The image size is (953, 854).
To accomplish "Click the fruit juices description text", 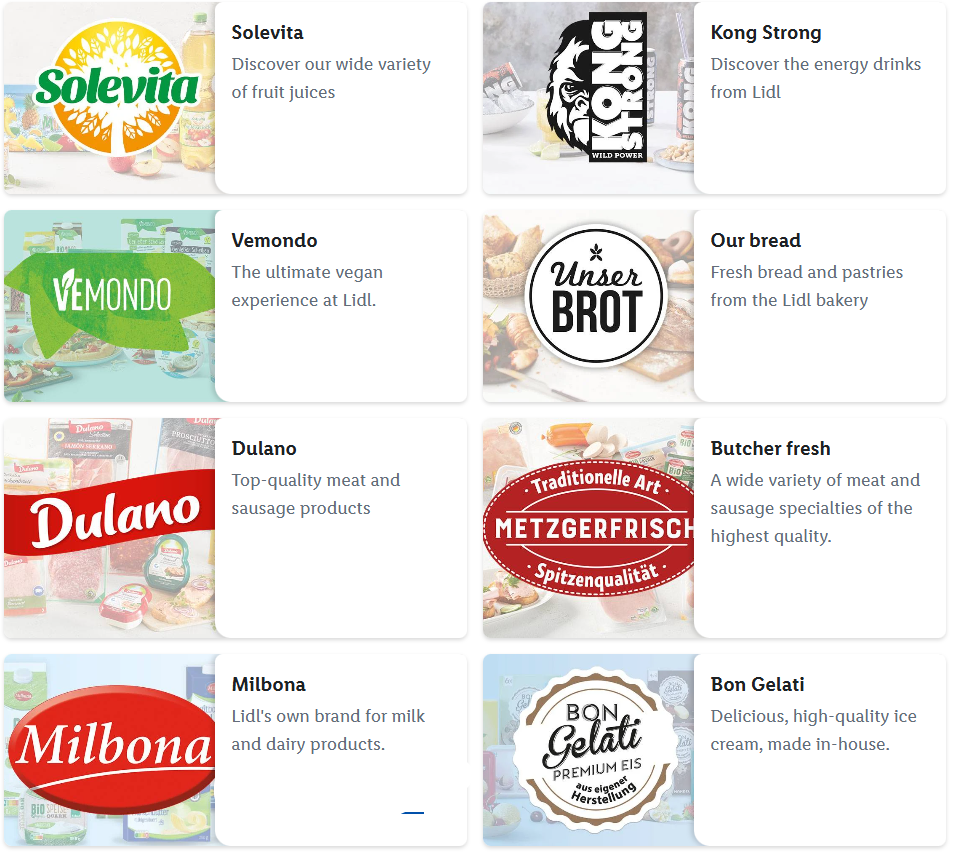I will point(331,78).
